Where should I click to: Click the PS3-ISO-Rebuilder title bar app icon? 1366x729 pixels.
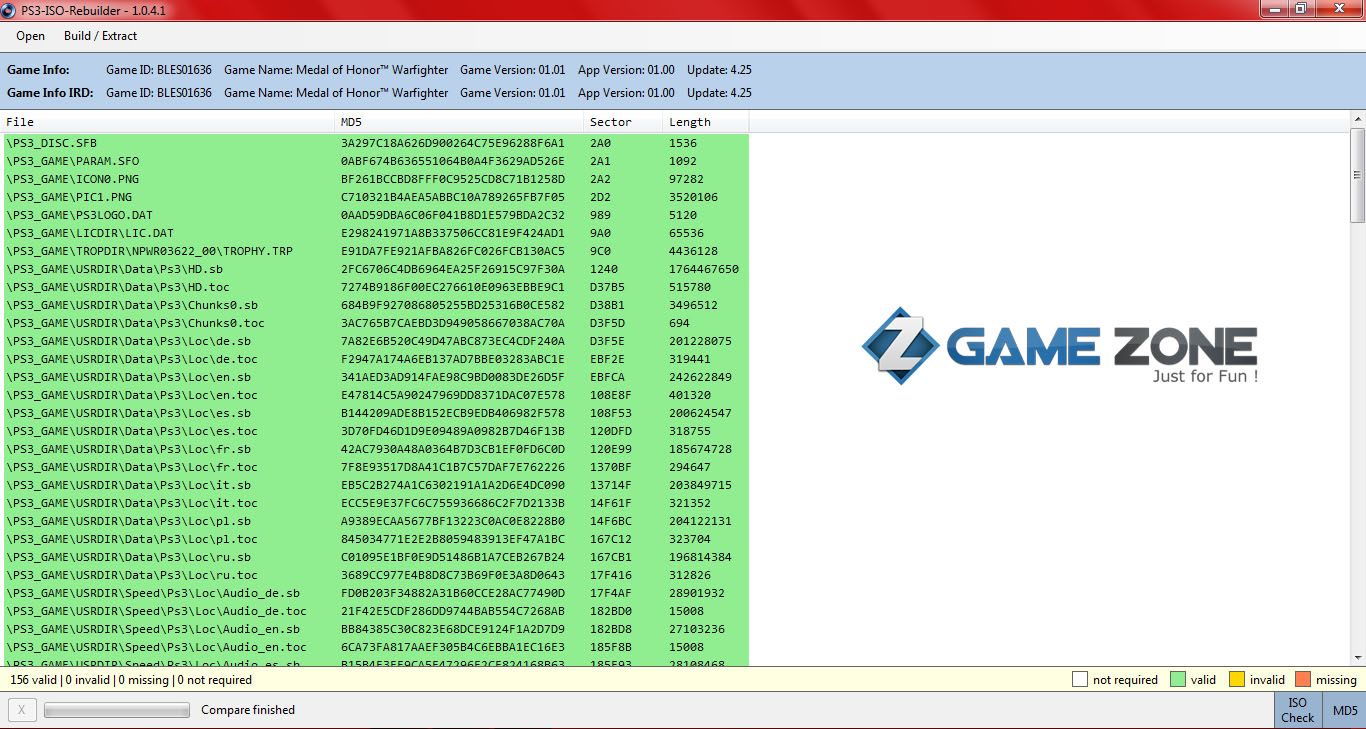pyautogui.click(x=10, y=9)
